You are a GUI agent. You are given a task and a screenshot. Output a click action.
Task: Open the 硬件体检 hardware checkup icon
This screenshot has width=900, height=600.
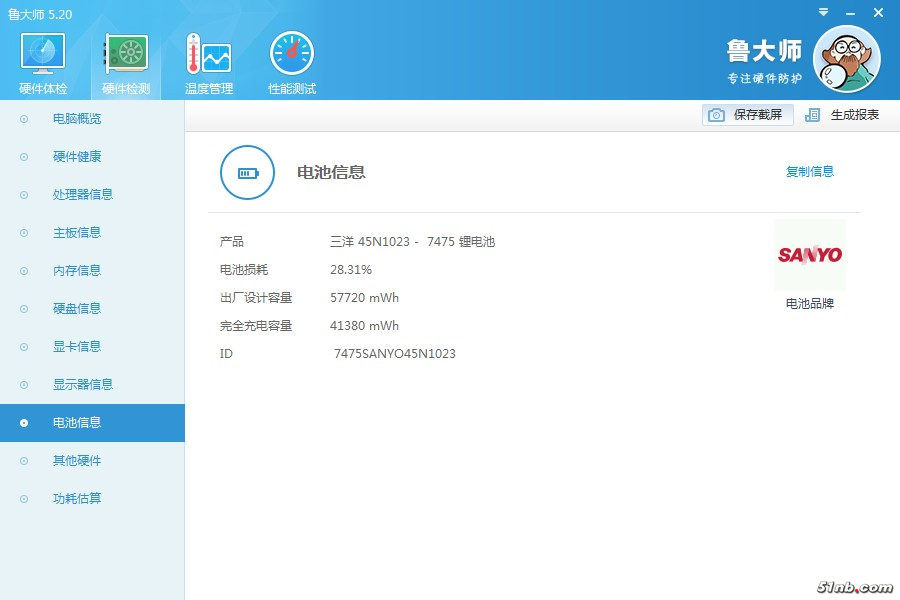43,55
